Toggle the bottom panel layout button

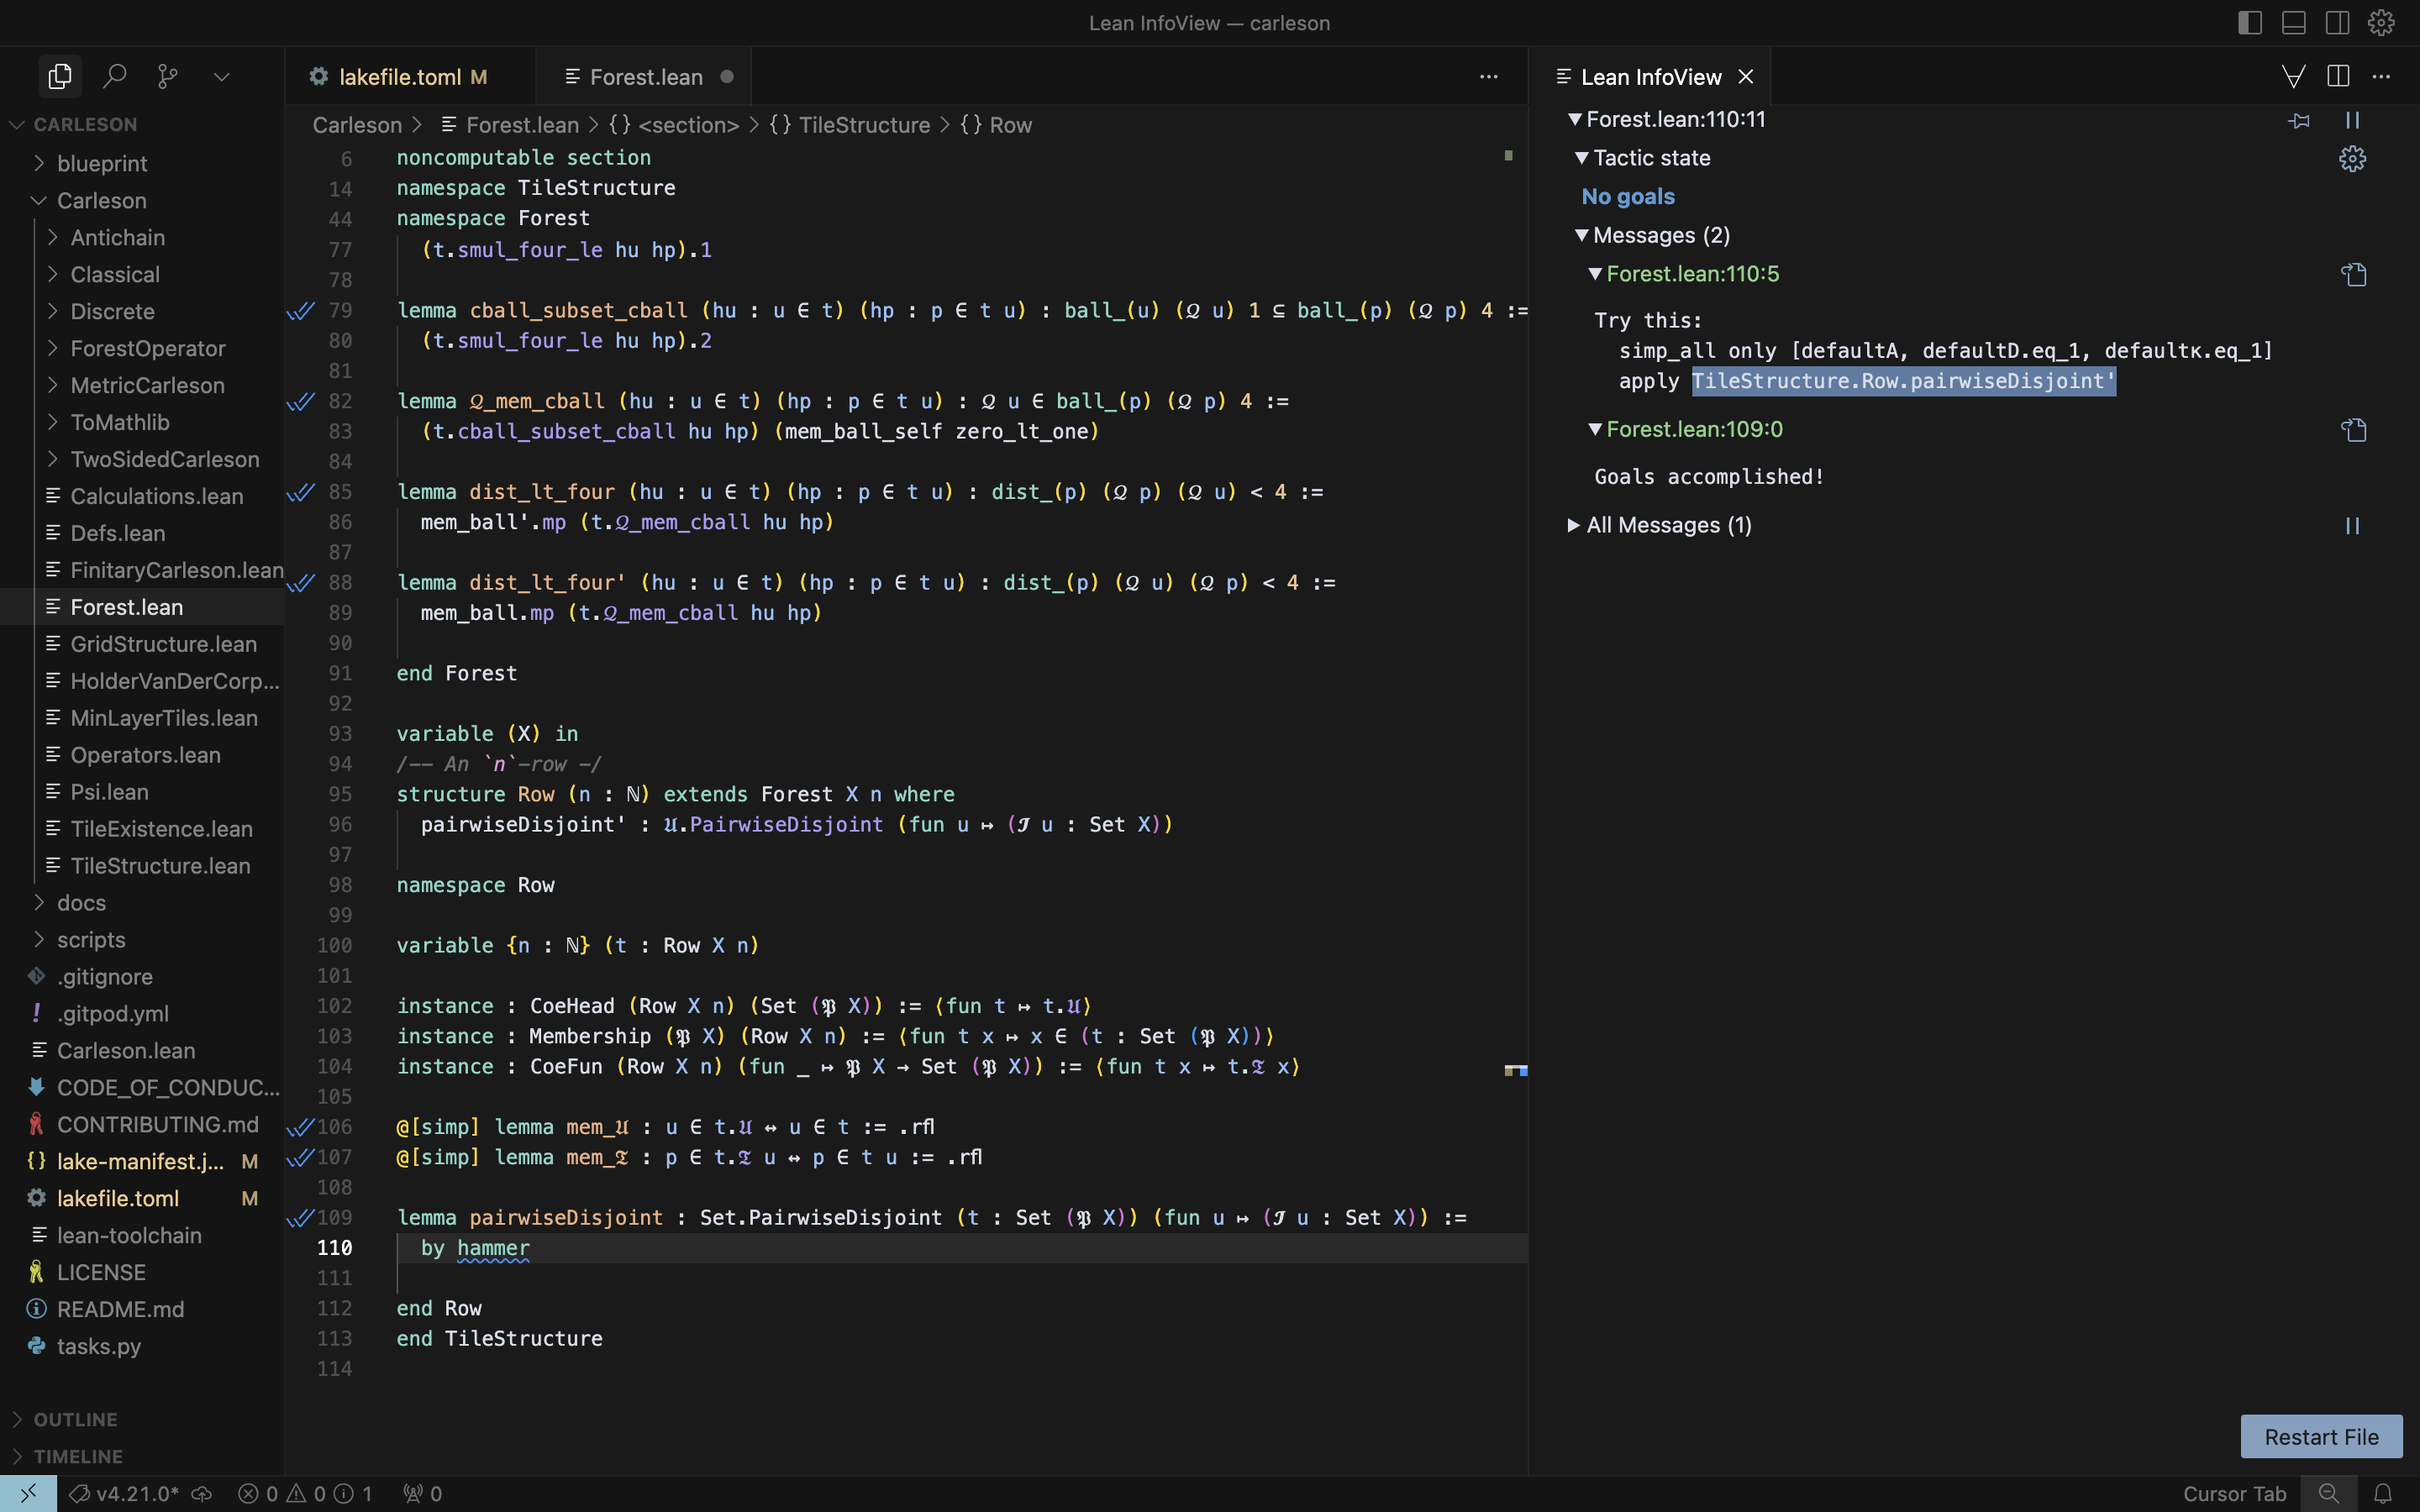pyautogui.click(x=2294, y=23)
